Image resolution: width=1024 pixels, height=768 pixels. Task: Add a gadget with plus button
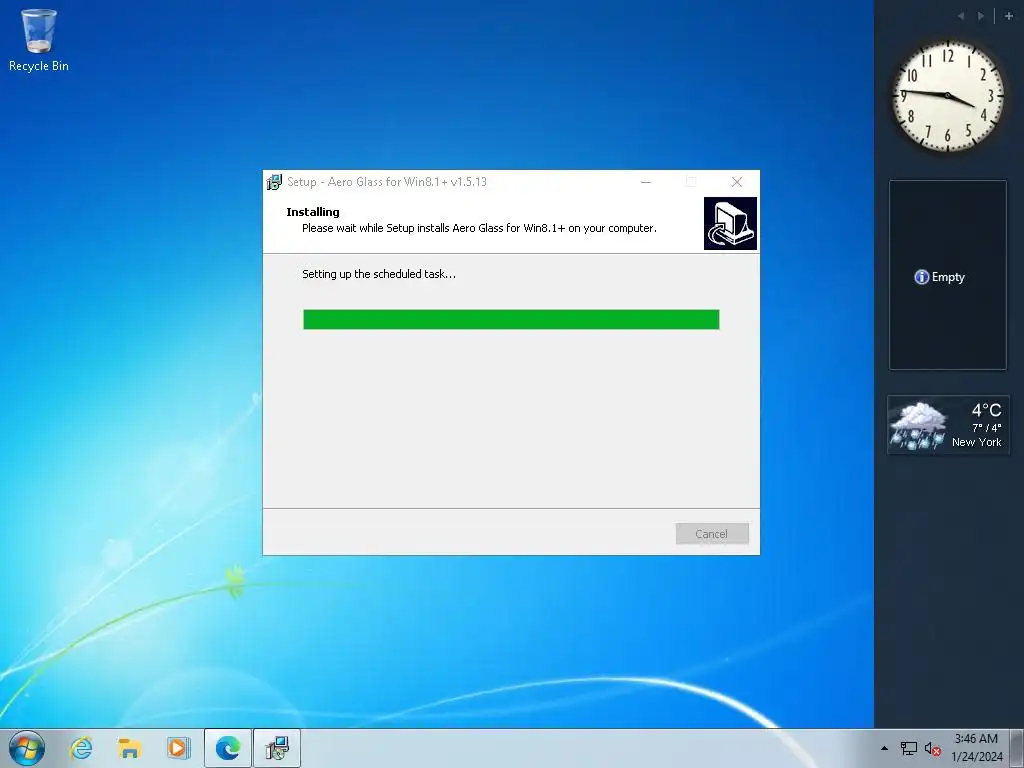point(1008,16)
